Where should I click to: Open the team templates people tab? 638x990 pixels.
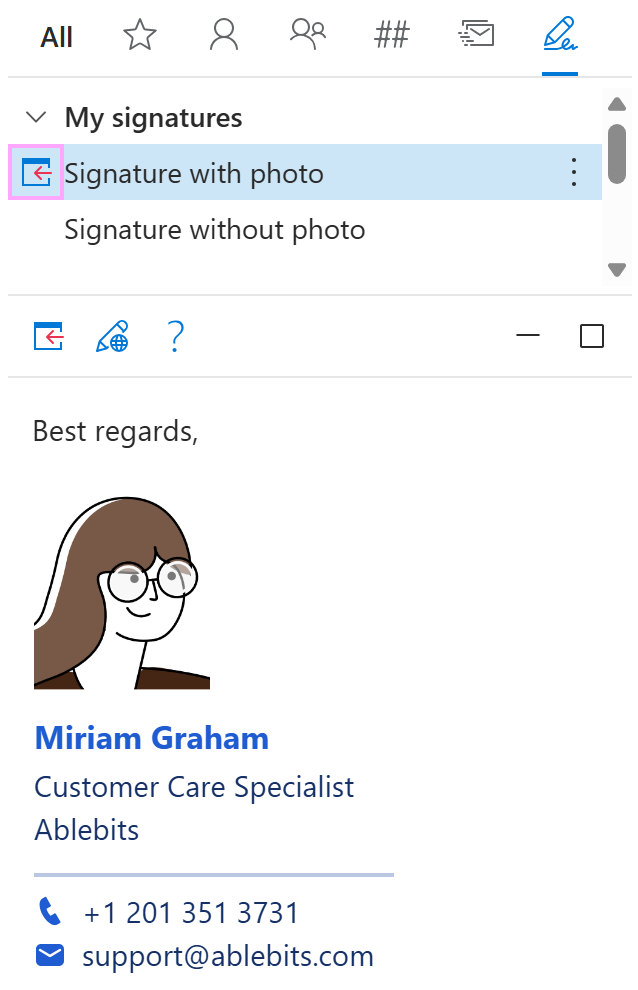tap(308, 37)
